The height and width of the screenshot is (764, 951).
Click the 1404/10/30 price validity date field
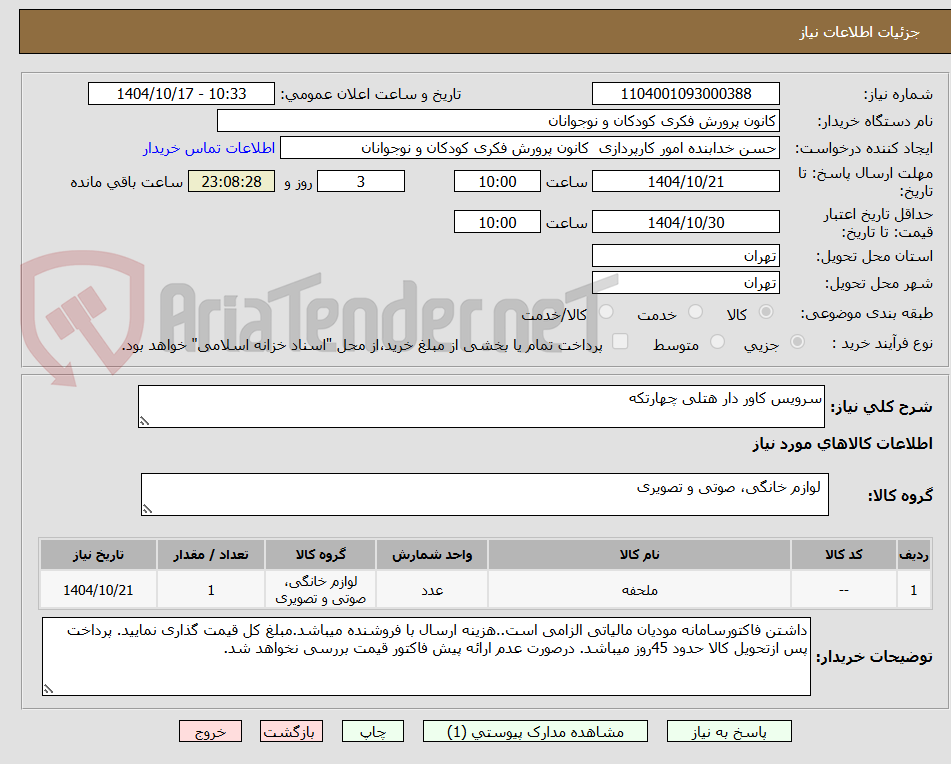[x=685, y=222]
